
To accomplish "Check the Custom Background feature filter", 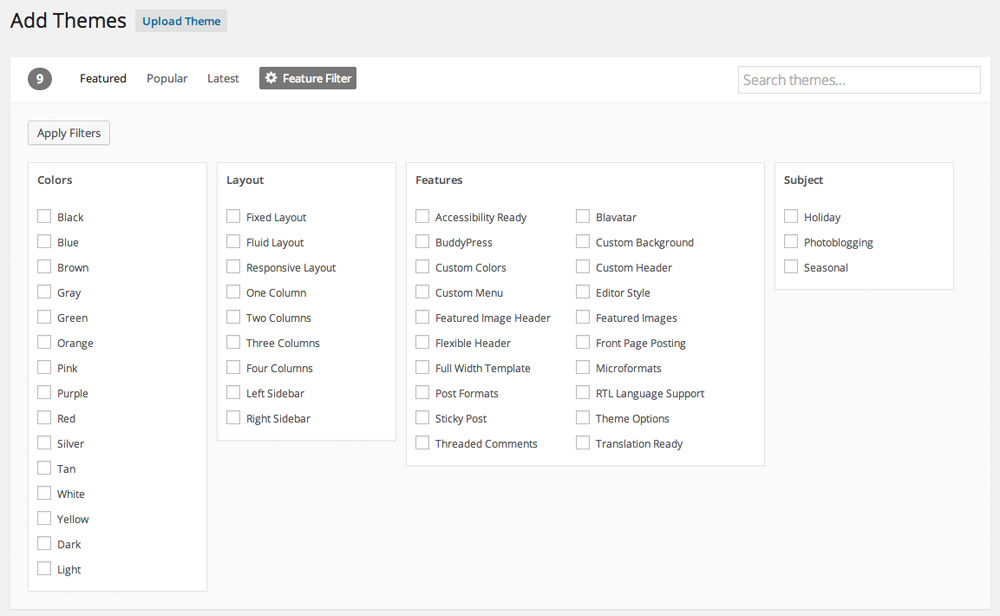I will click(x=582, y=241).
